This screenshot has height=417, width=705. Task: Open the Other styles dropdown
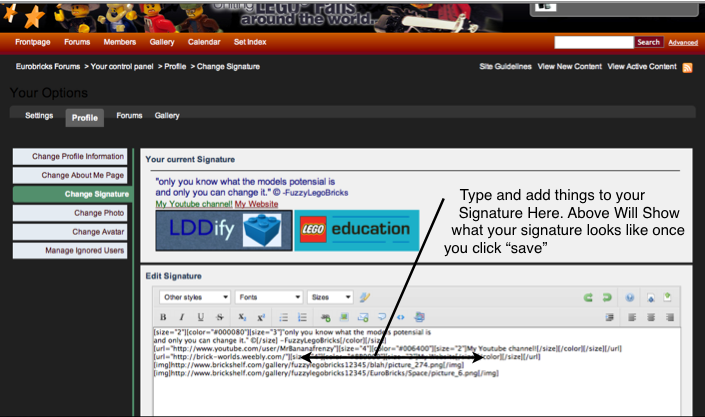coord(195,297)
